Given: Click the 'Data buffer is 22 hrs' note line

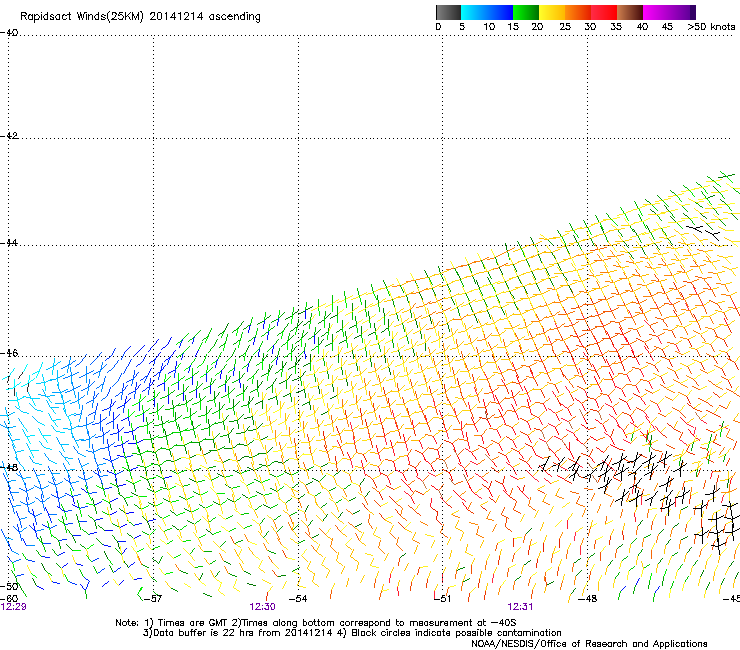Looking at the screenshot, I should (352, 633).
